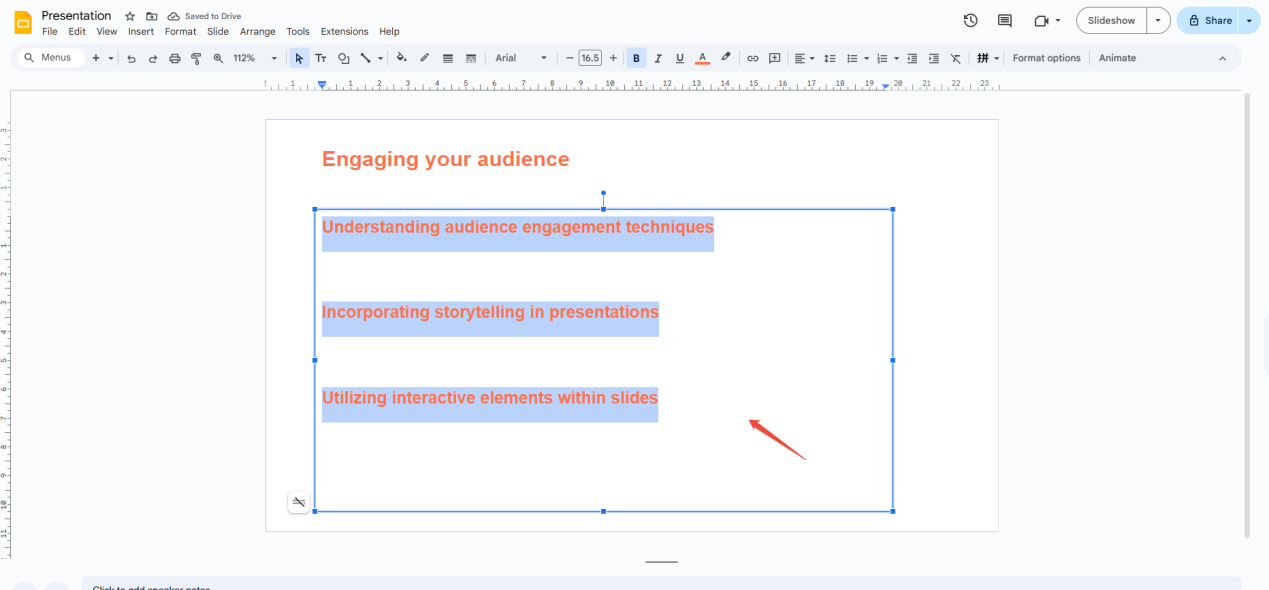
Task: Toggle underline formatting
Action: pyautogui.click(x=680, y=58)
